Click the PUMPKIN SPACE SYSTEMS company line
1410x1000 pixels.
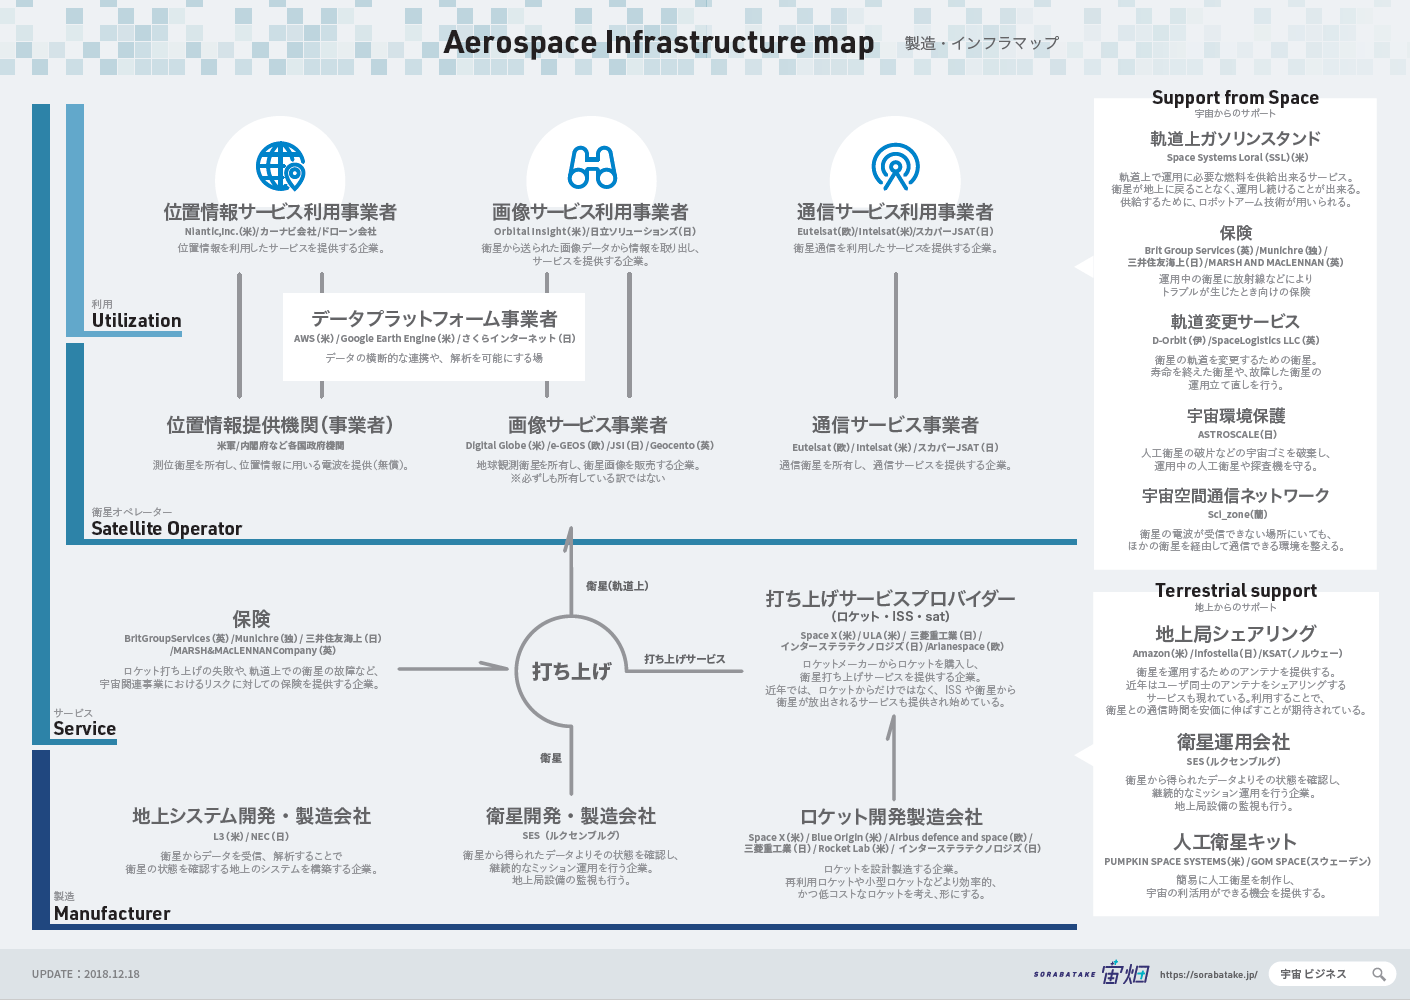[1237, 862]
